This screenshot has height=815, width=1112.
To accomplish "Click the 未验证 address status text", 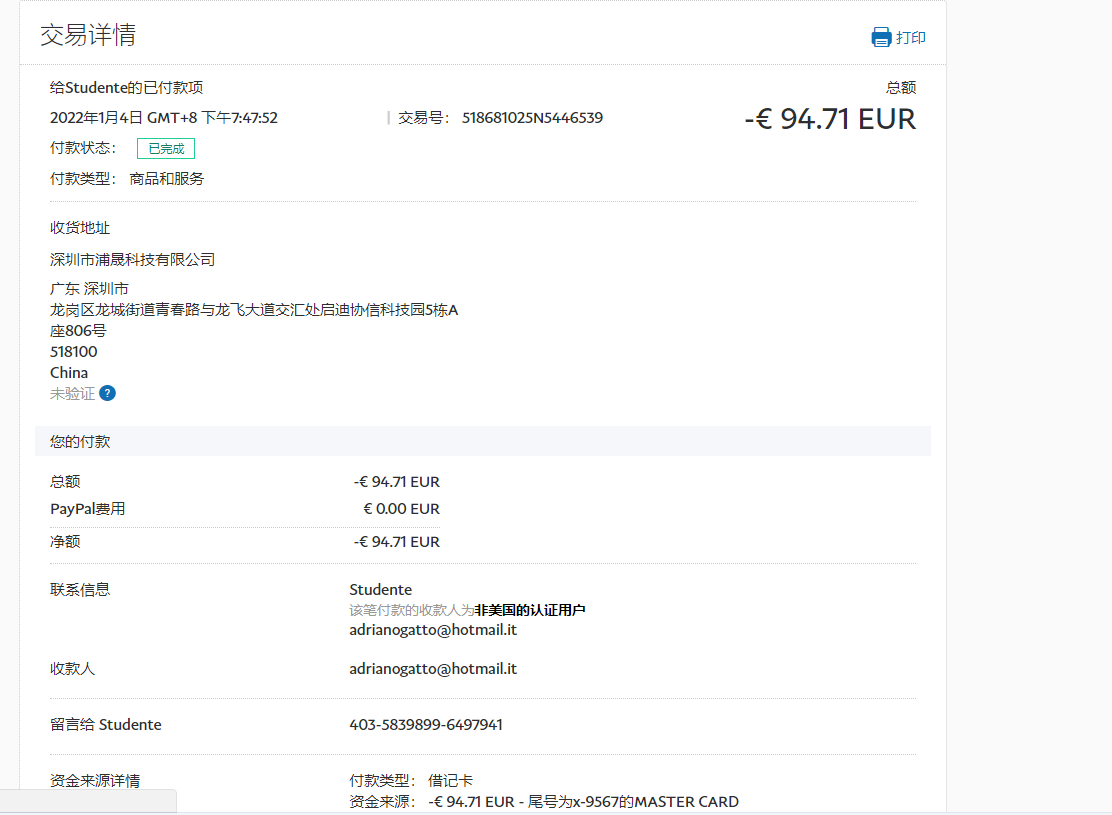I will 72,393.
